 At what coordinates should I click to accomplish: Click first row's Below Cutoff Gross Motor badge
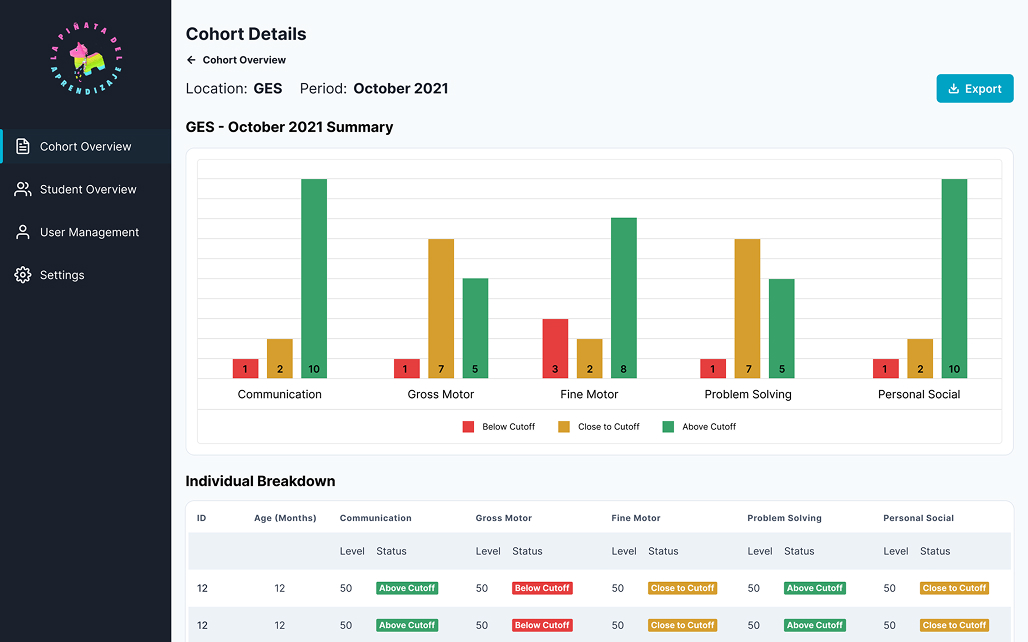point(542,588)
